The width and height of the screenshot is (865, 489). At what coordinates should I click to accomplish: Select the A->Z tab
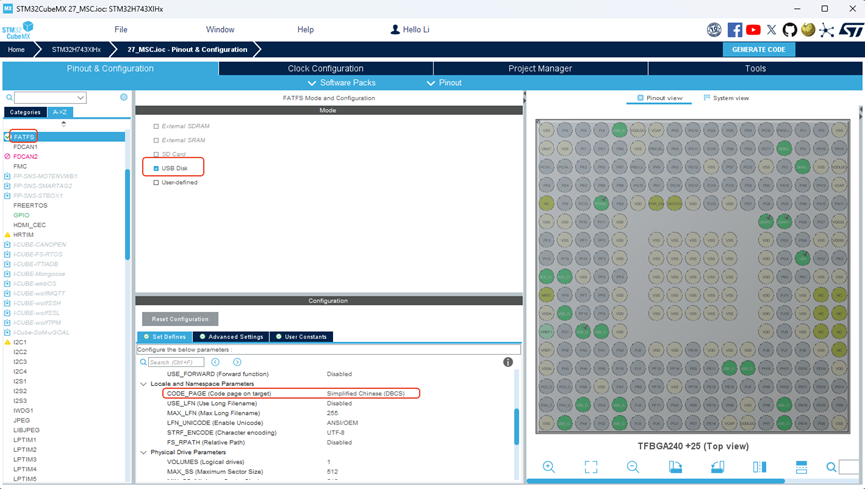click(60, 112)
